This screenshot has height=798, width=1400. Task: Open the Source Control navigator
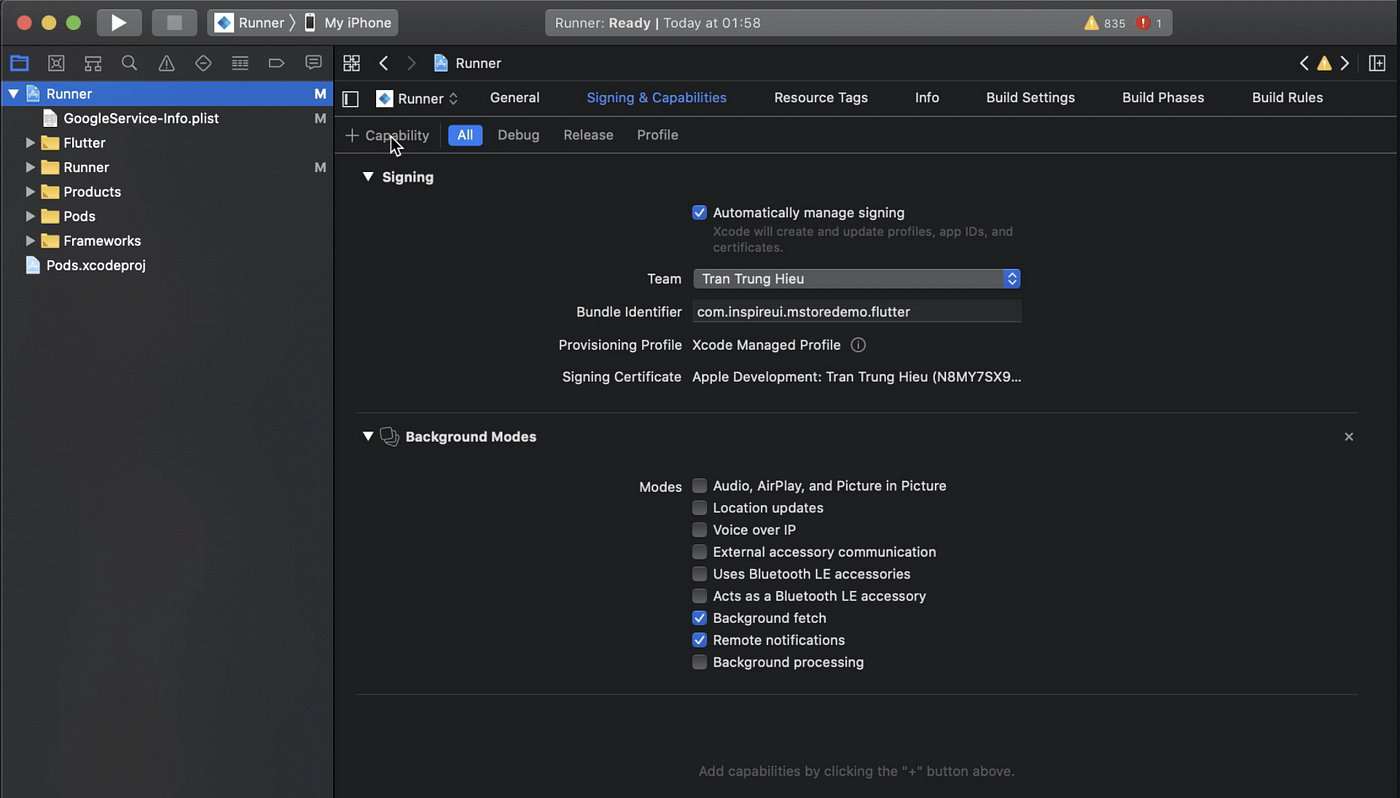(56, 63)
